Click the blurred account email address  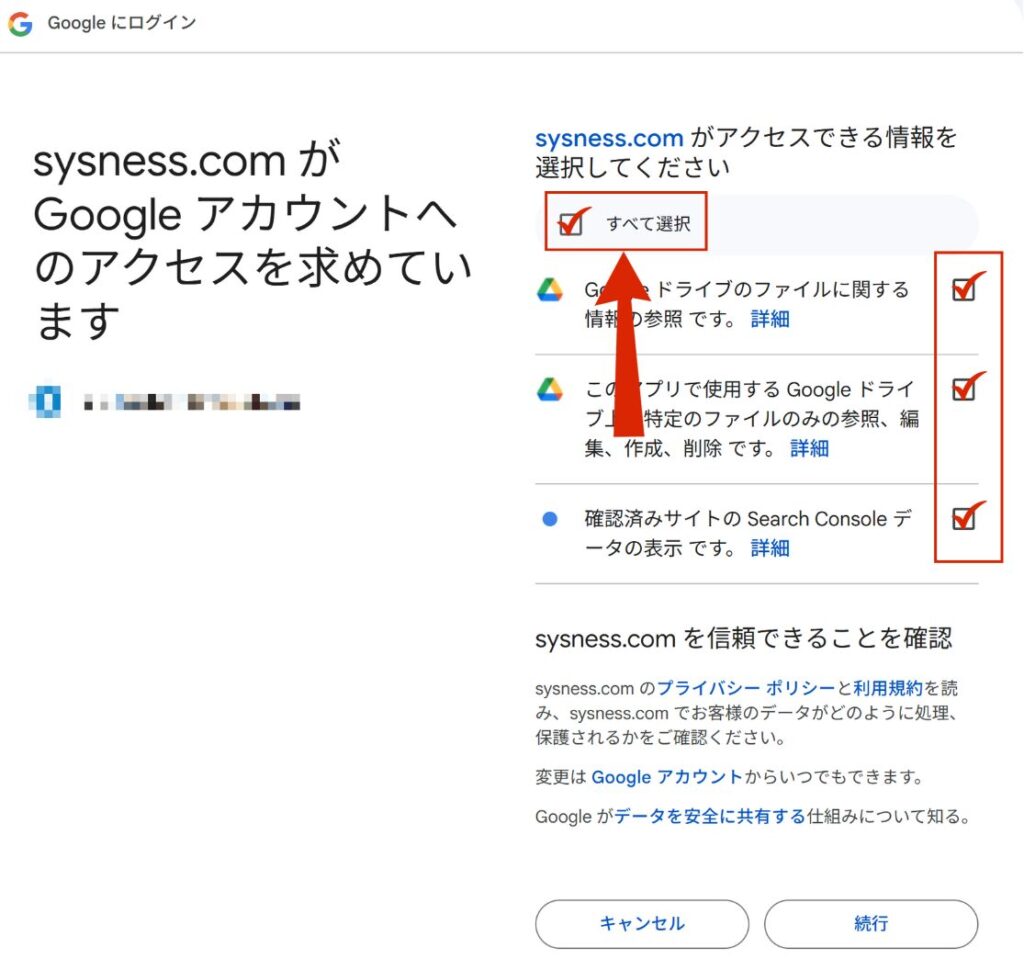click(x=192, y=402)
